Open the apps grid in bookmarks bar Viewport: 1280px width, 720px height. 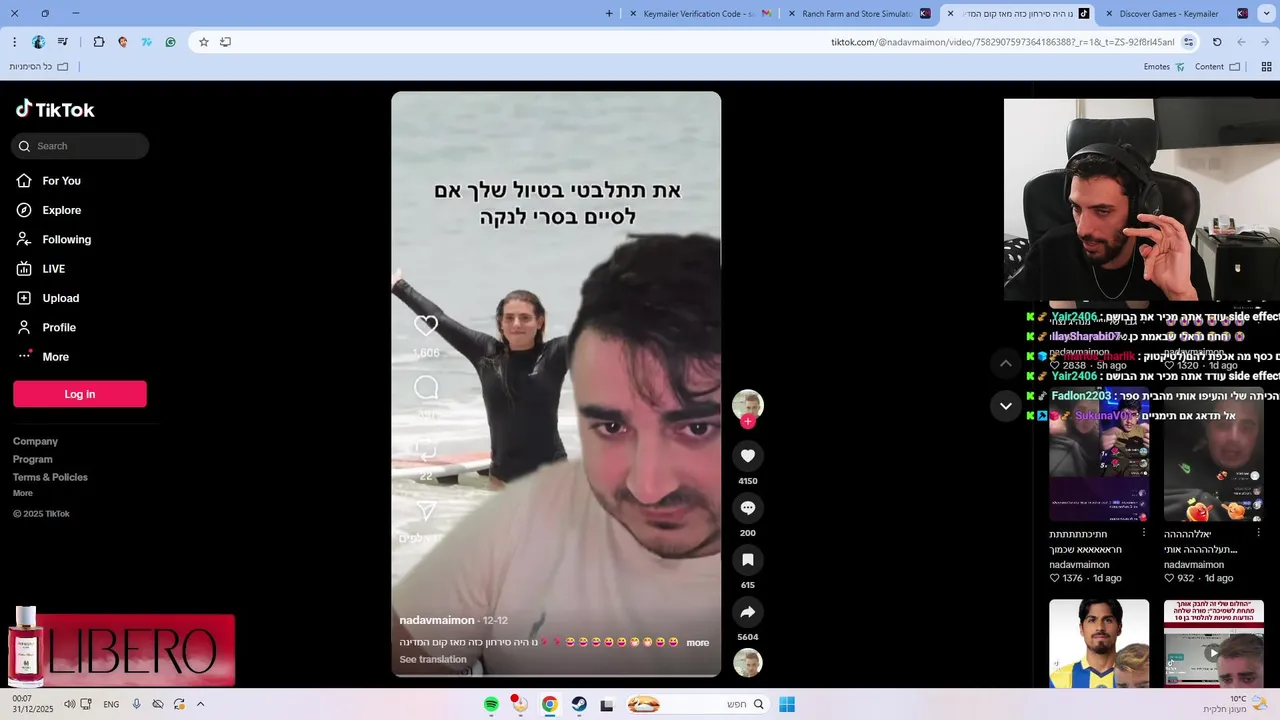click(x=1266, y=67)
